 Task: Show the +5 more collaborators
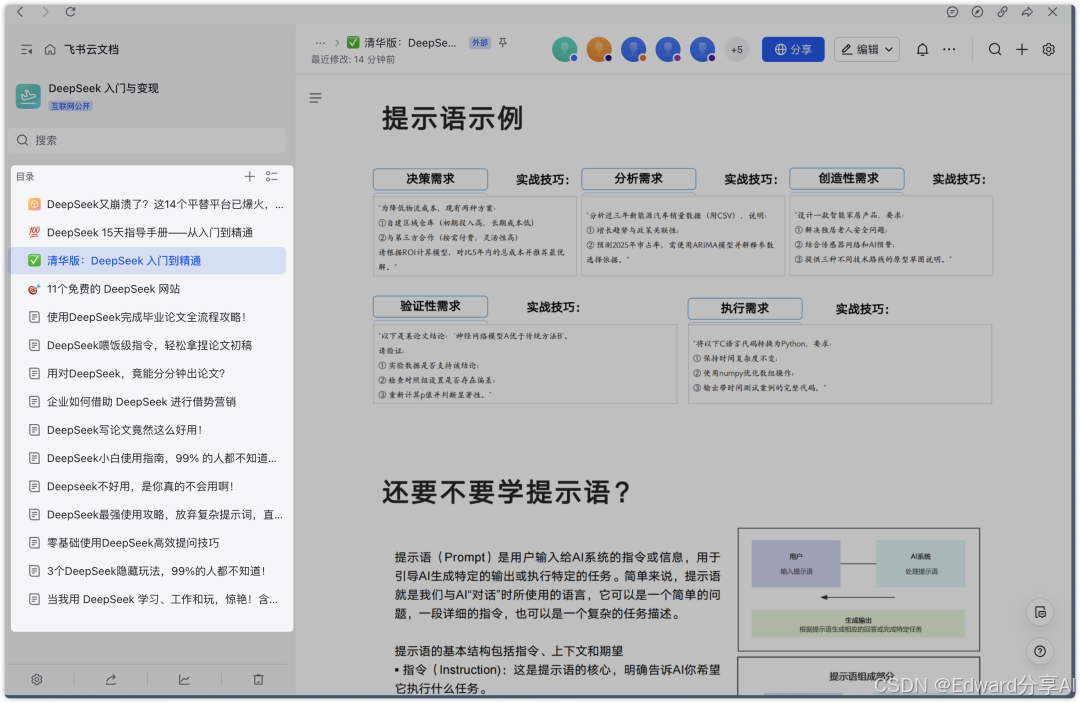click(x=737, y=50)
